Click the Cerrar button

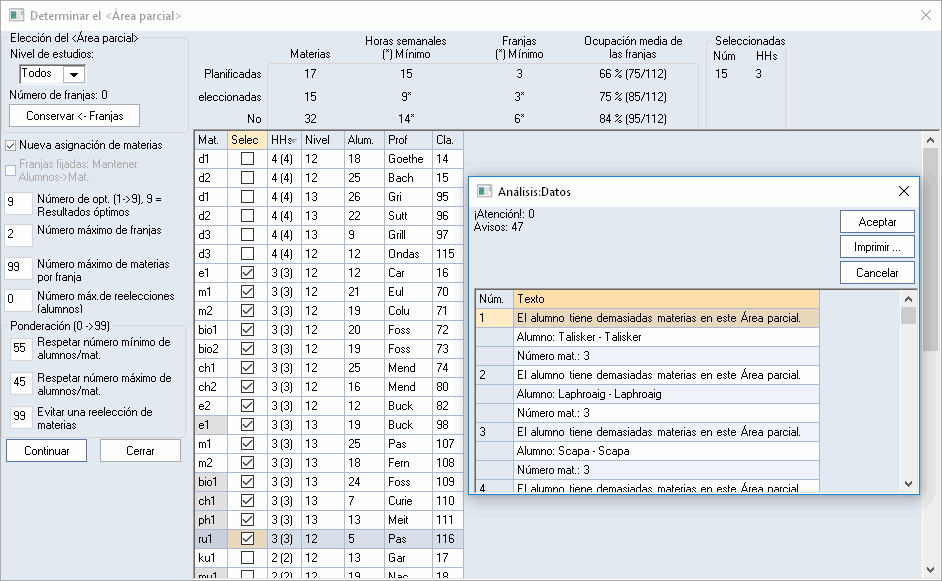point(140,451)
